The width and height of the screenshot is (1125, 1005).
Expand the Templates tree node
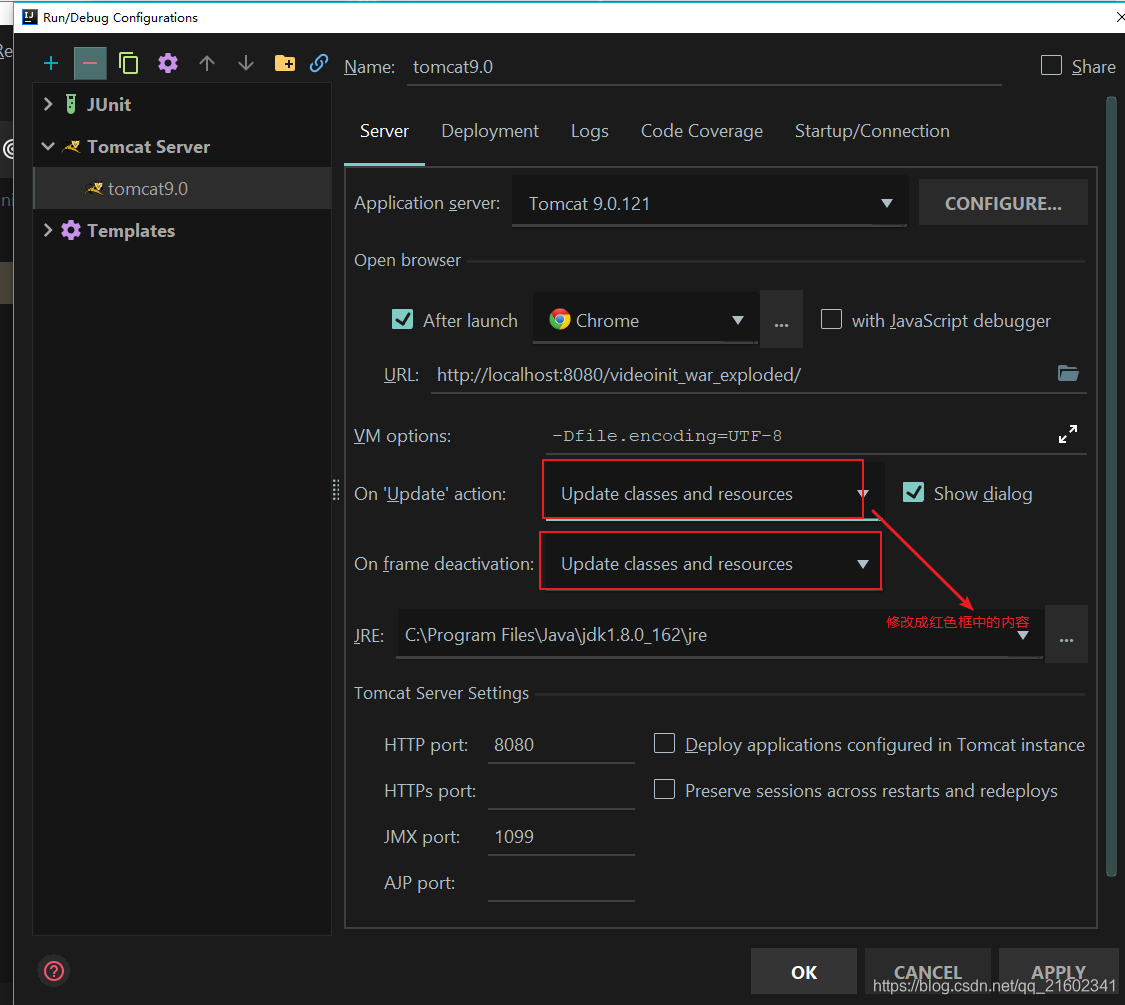pos(48,230)
